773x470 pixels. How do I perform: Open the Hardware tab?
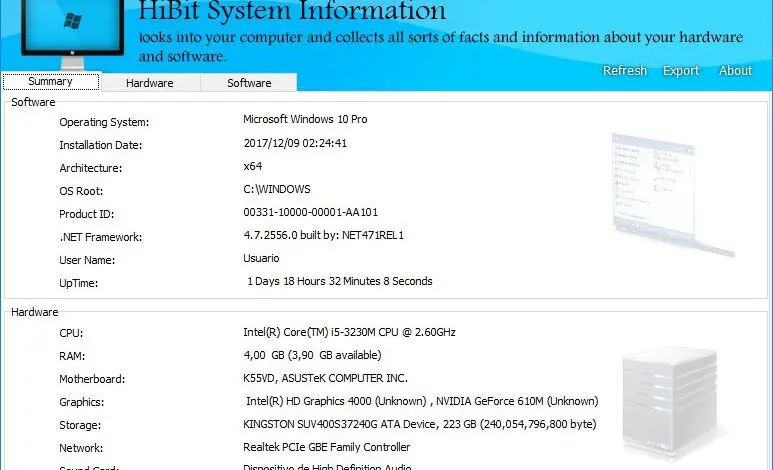coord(150,83)
